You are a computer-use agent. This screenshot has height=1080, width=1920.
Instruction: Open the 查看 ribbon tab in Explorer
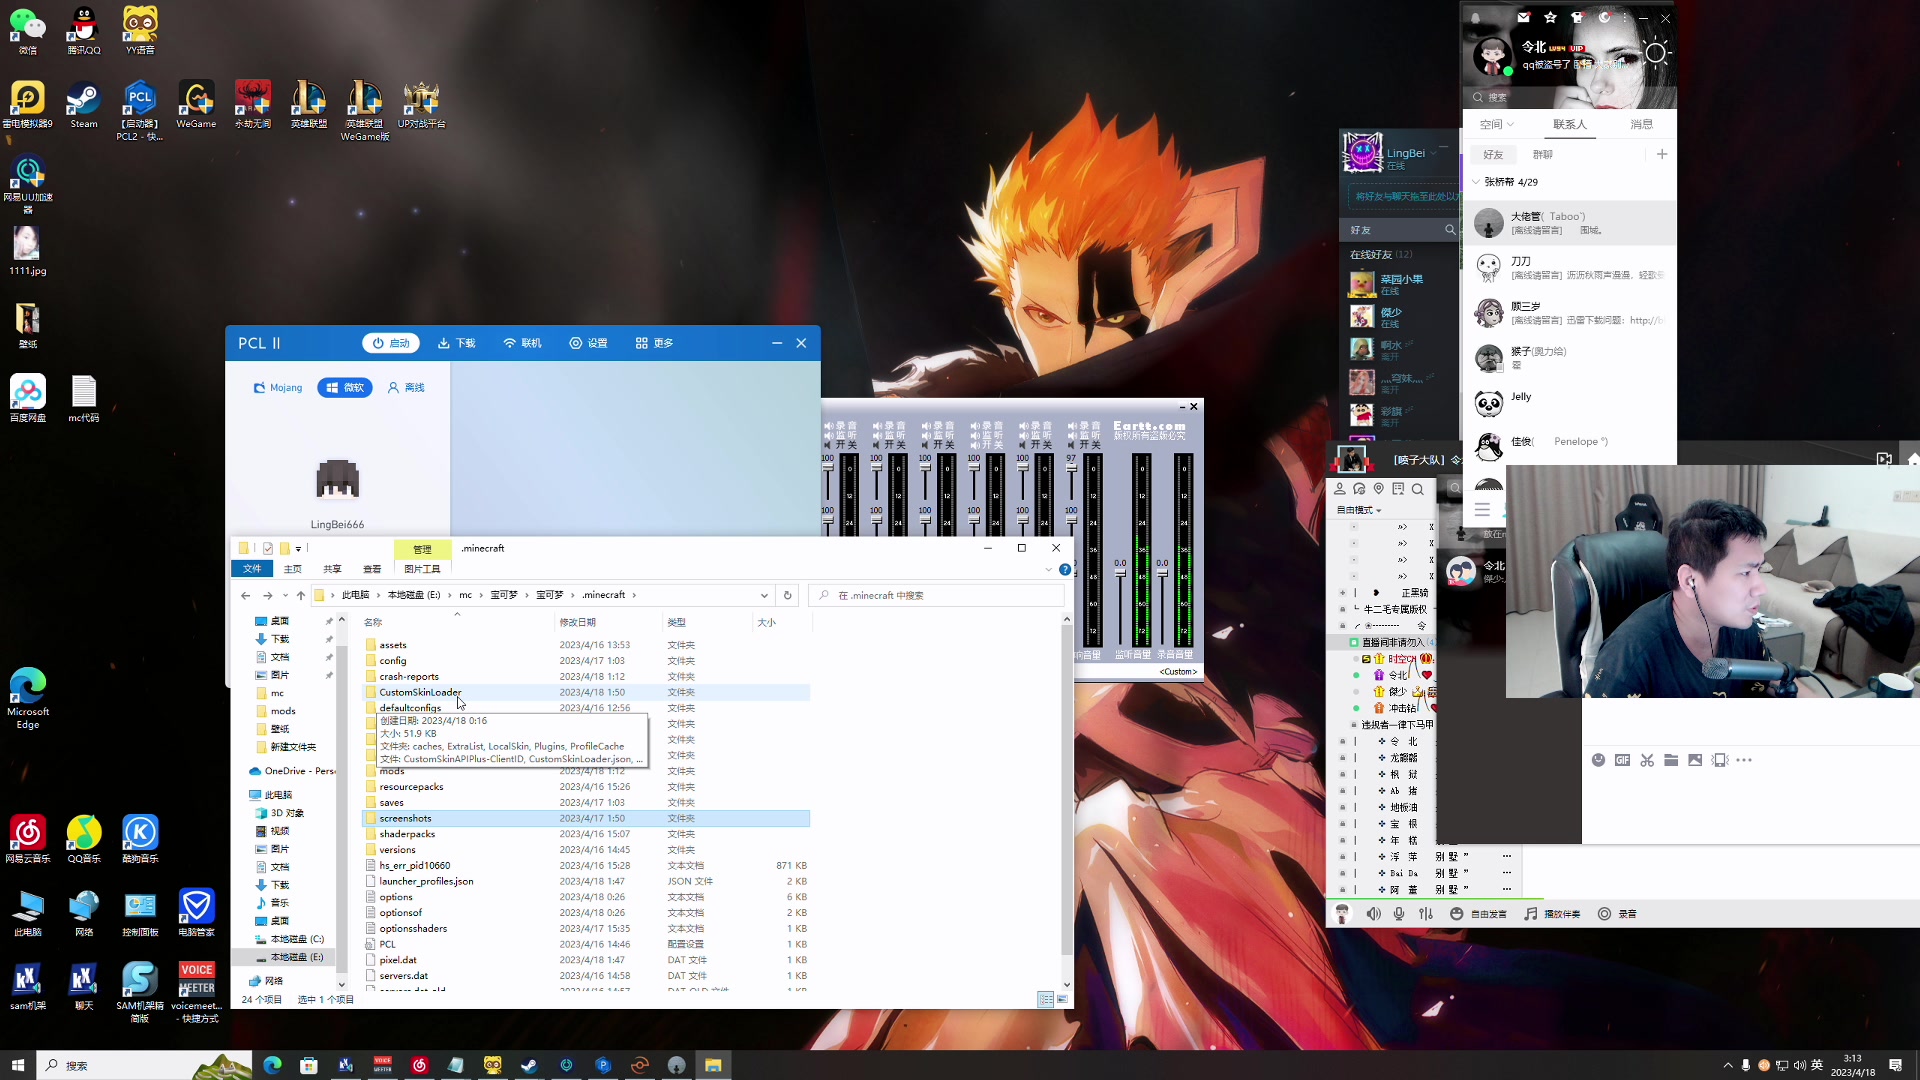tap(372, 569)
